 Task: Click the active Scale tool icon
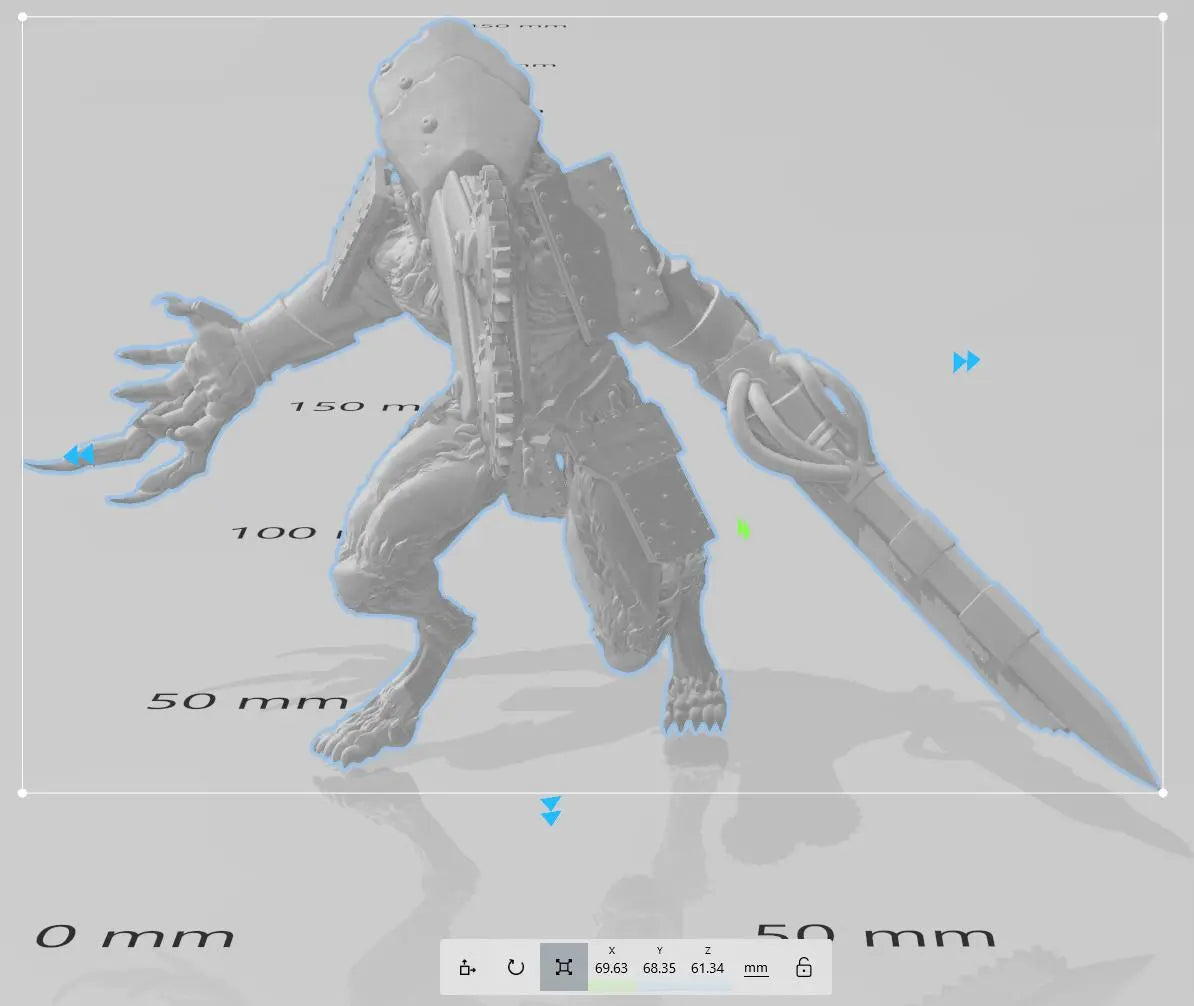coord(564,967)
